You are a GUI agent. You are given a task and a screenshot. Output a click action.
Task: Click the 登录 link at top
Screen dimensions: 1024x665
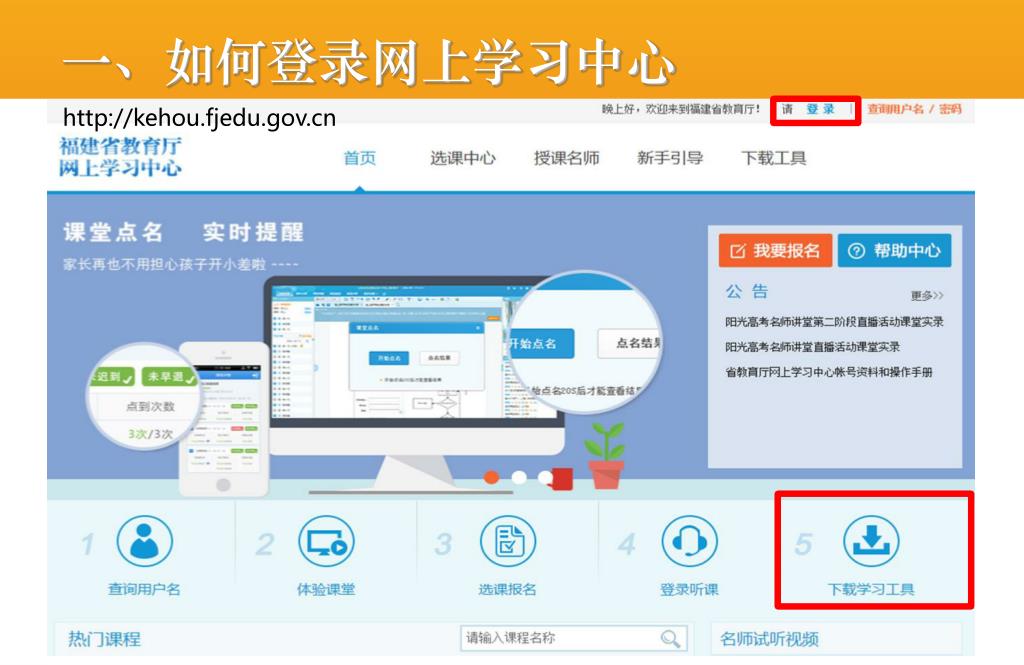(820, 109)
